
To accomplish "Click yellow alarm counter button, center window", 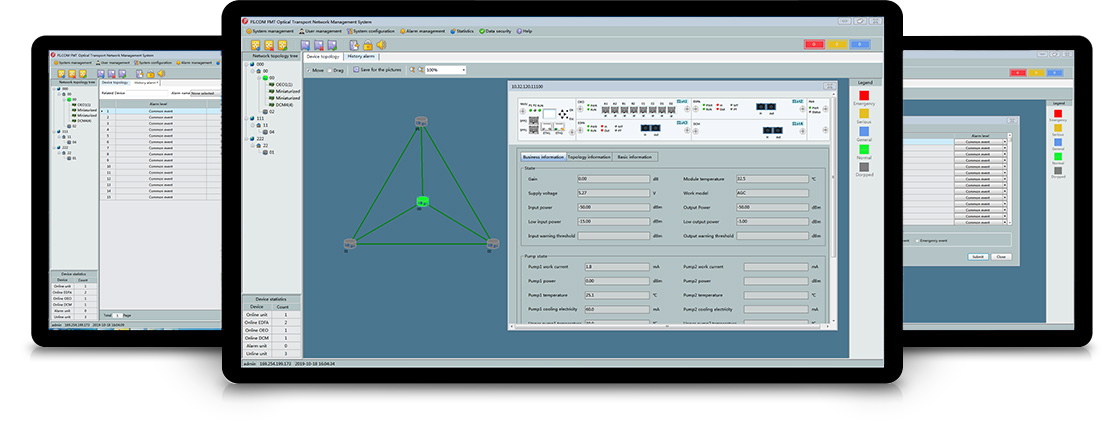I will pos(837,44).
